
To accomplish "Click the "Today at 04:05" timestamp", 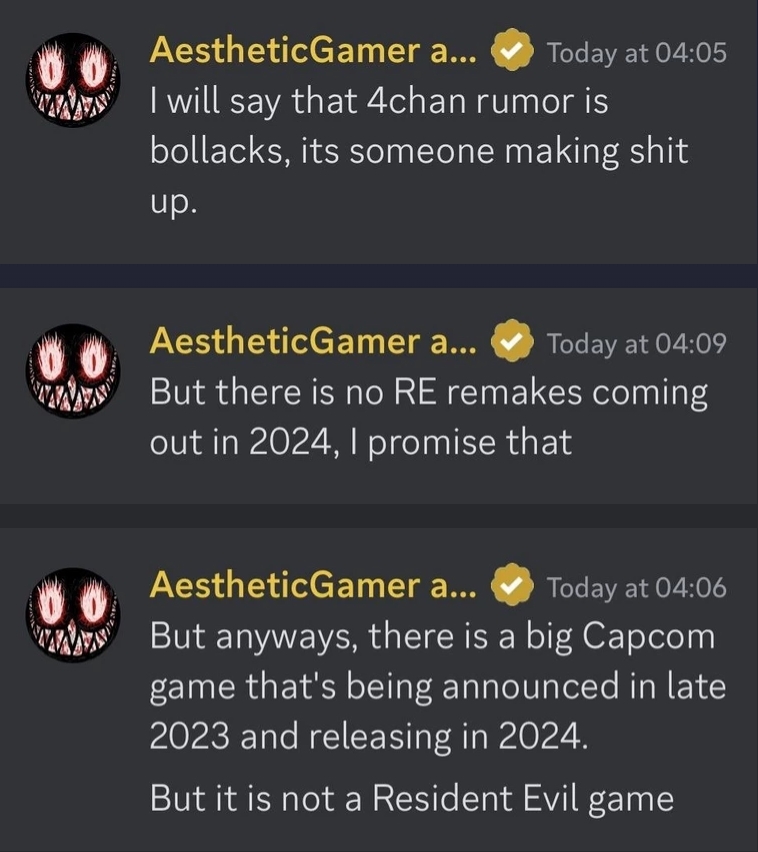I will pos(637,53).
